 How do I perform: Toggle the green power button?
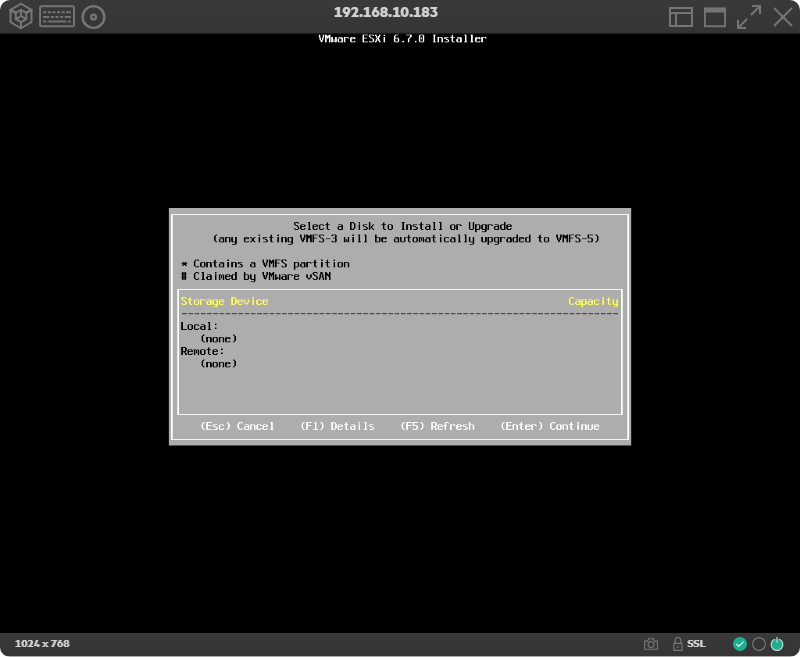[x=779, y=643]
